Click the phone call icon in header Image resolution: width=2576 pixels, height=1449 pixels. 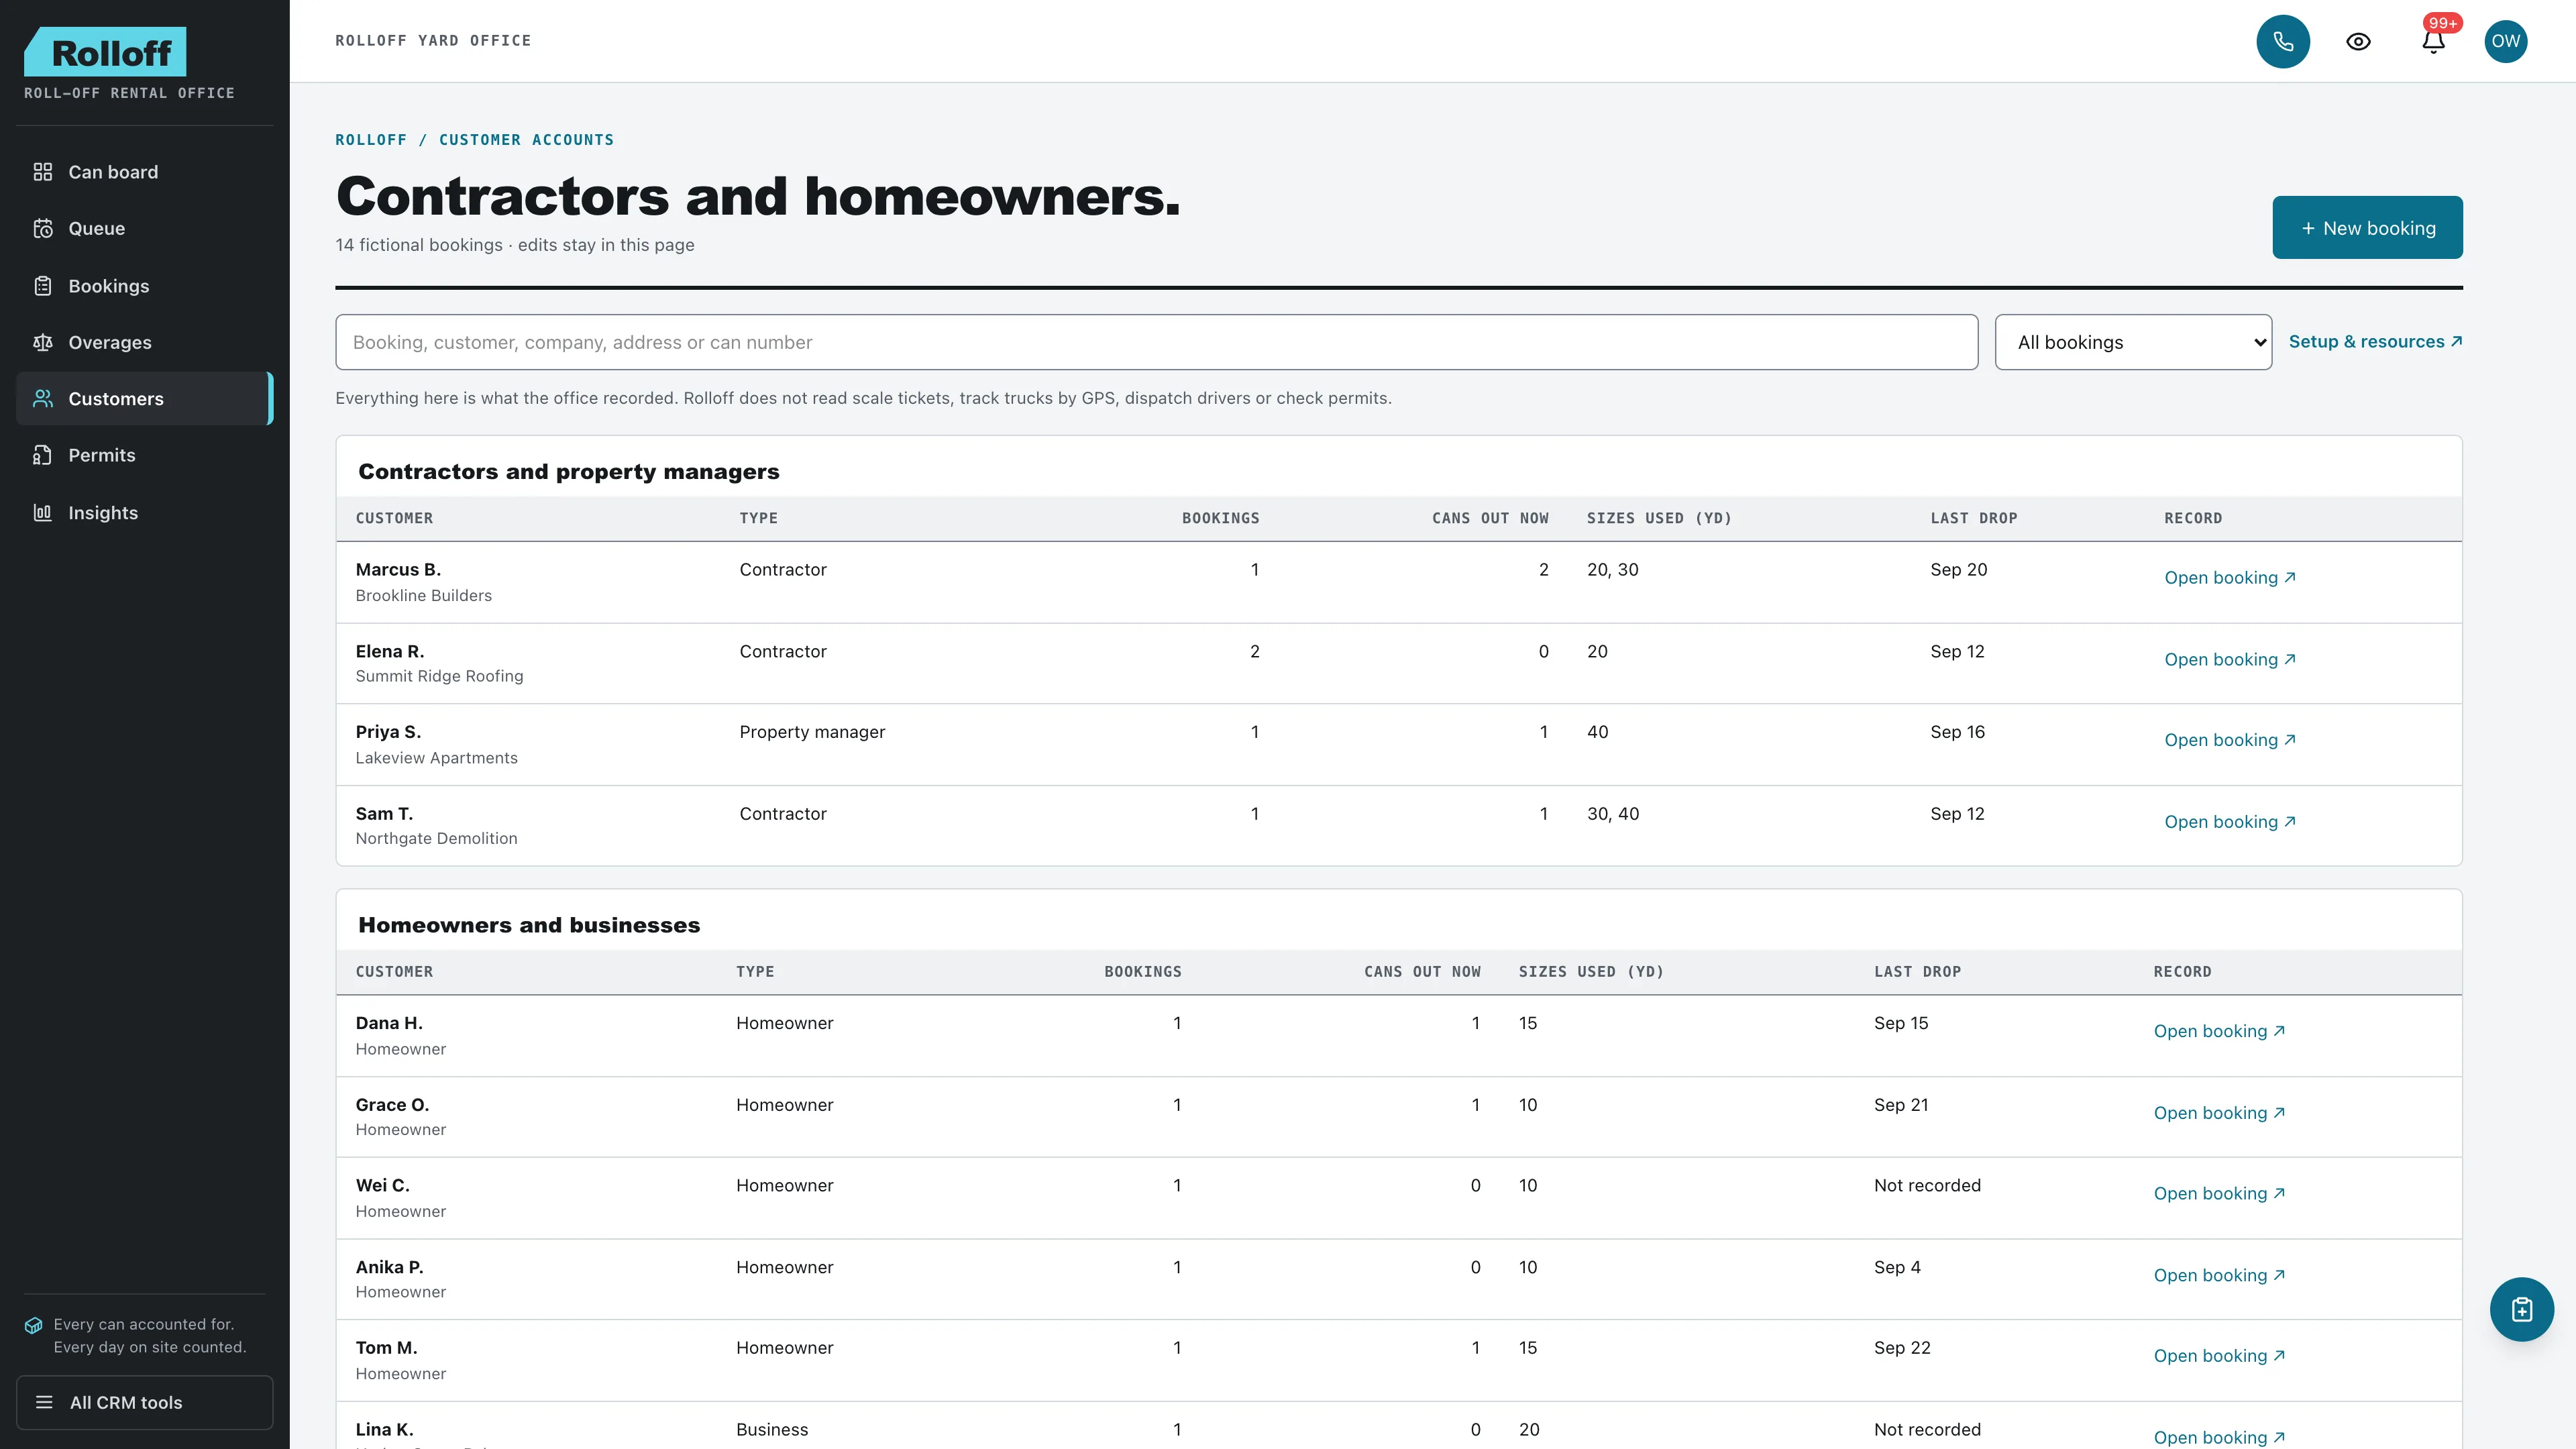click(2283, 41)
